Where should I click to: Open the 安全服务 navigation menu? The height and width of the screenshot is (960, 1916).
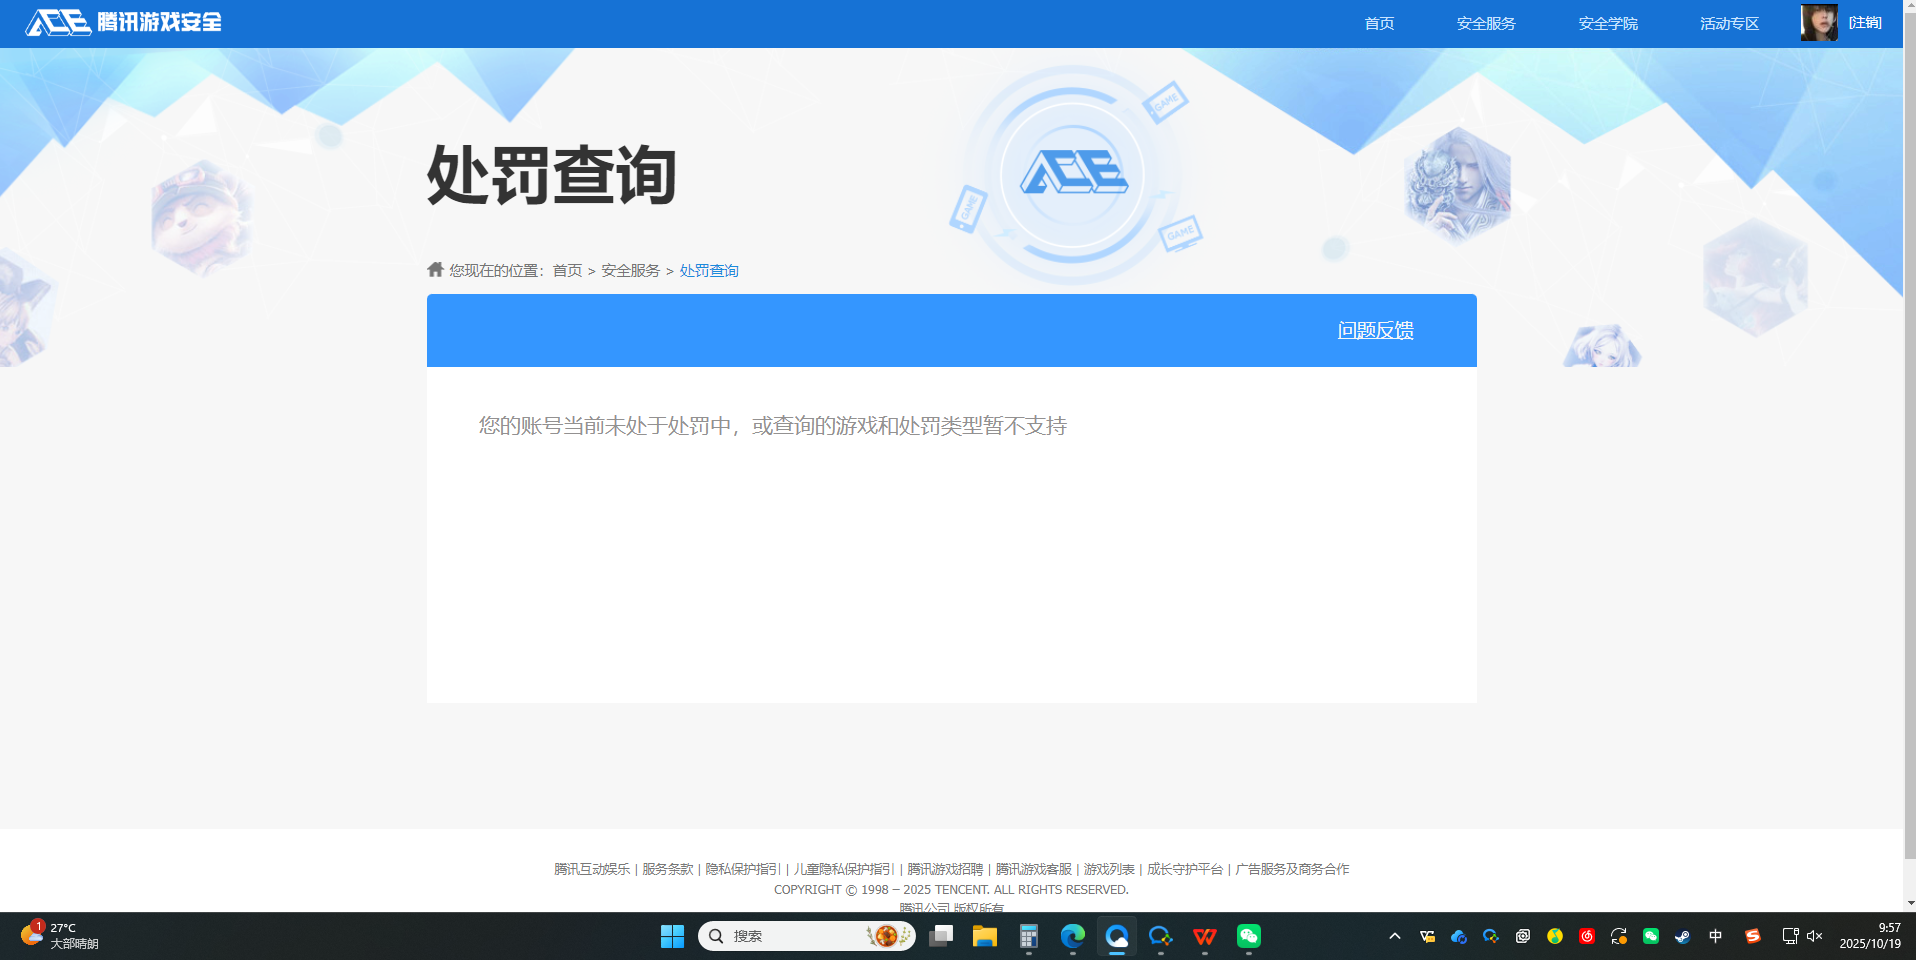pyautogui.click(x=1486, y=23)
